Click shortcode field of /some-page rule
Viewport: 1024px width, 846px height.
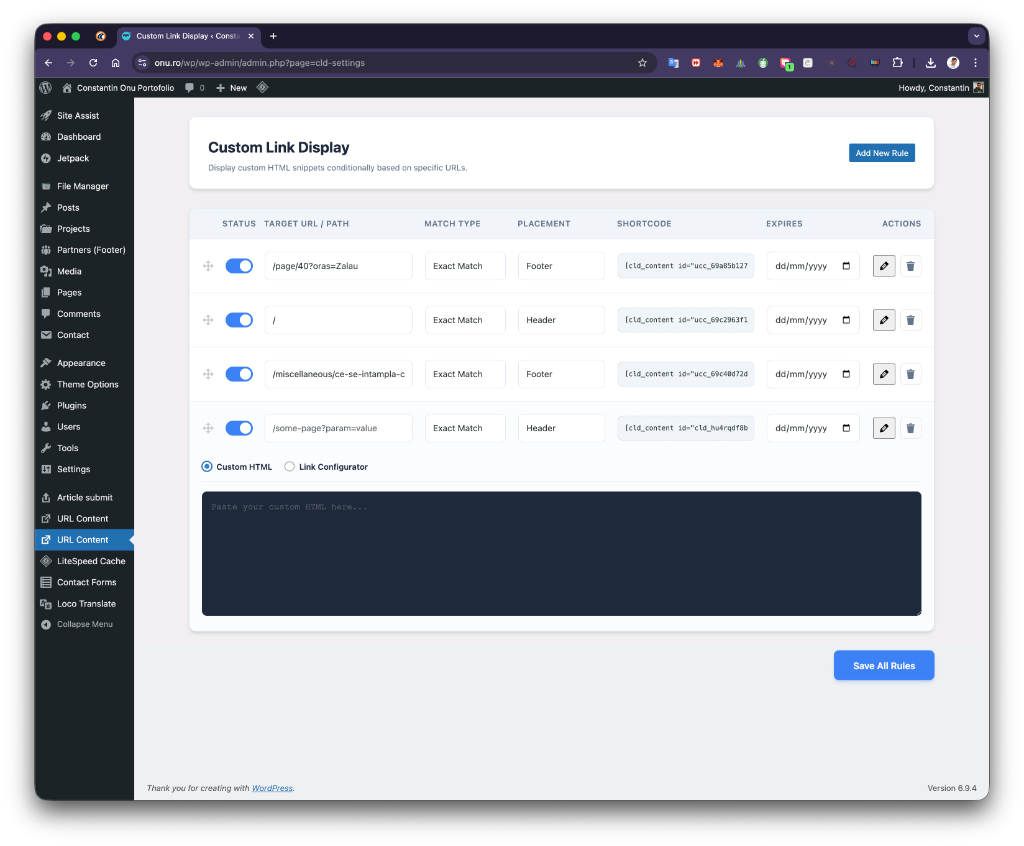(686, 429)
